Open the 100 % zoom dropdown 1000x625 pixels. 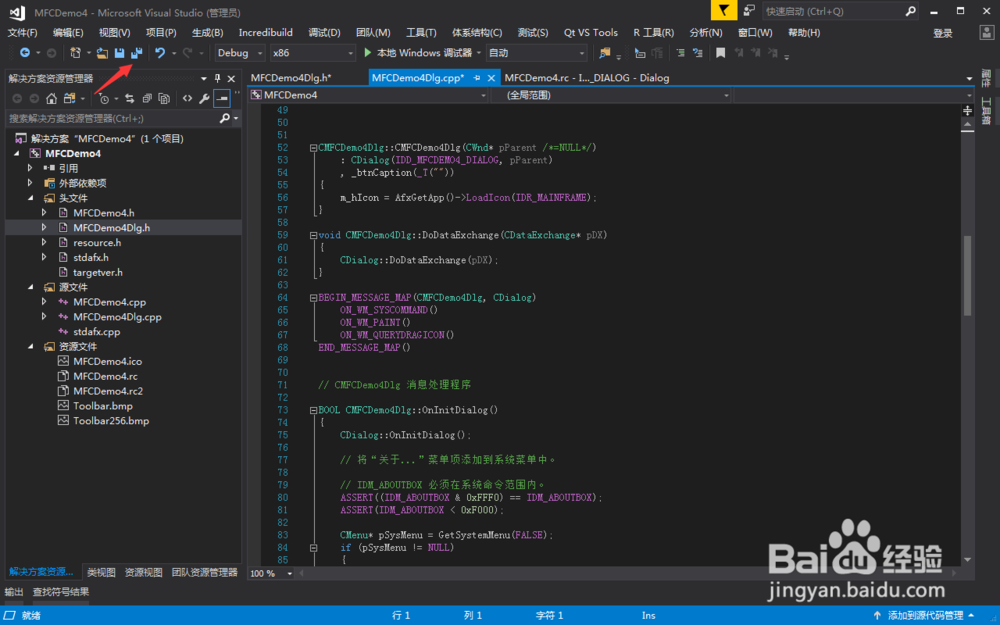(270, 573)
